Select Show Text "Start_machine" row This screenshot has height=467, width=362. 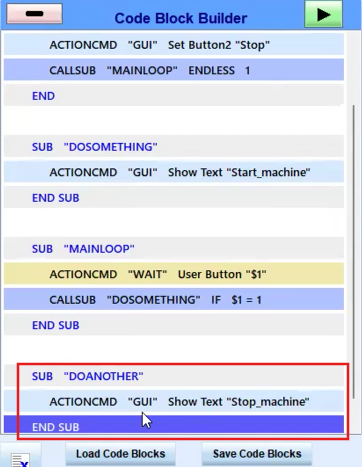[174, 172]
